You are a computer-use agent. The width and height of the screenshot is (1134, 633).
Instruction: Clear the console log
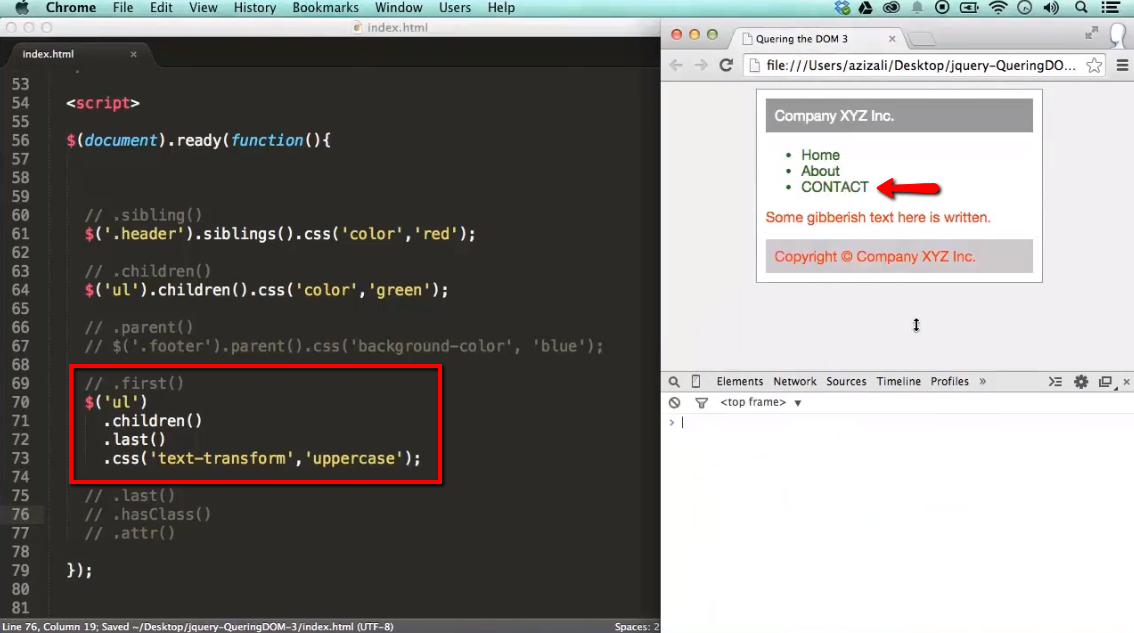pyautogui.click(x=675, y=402)
